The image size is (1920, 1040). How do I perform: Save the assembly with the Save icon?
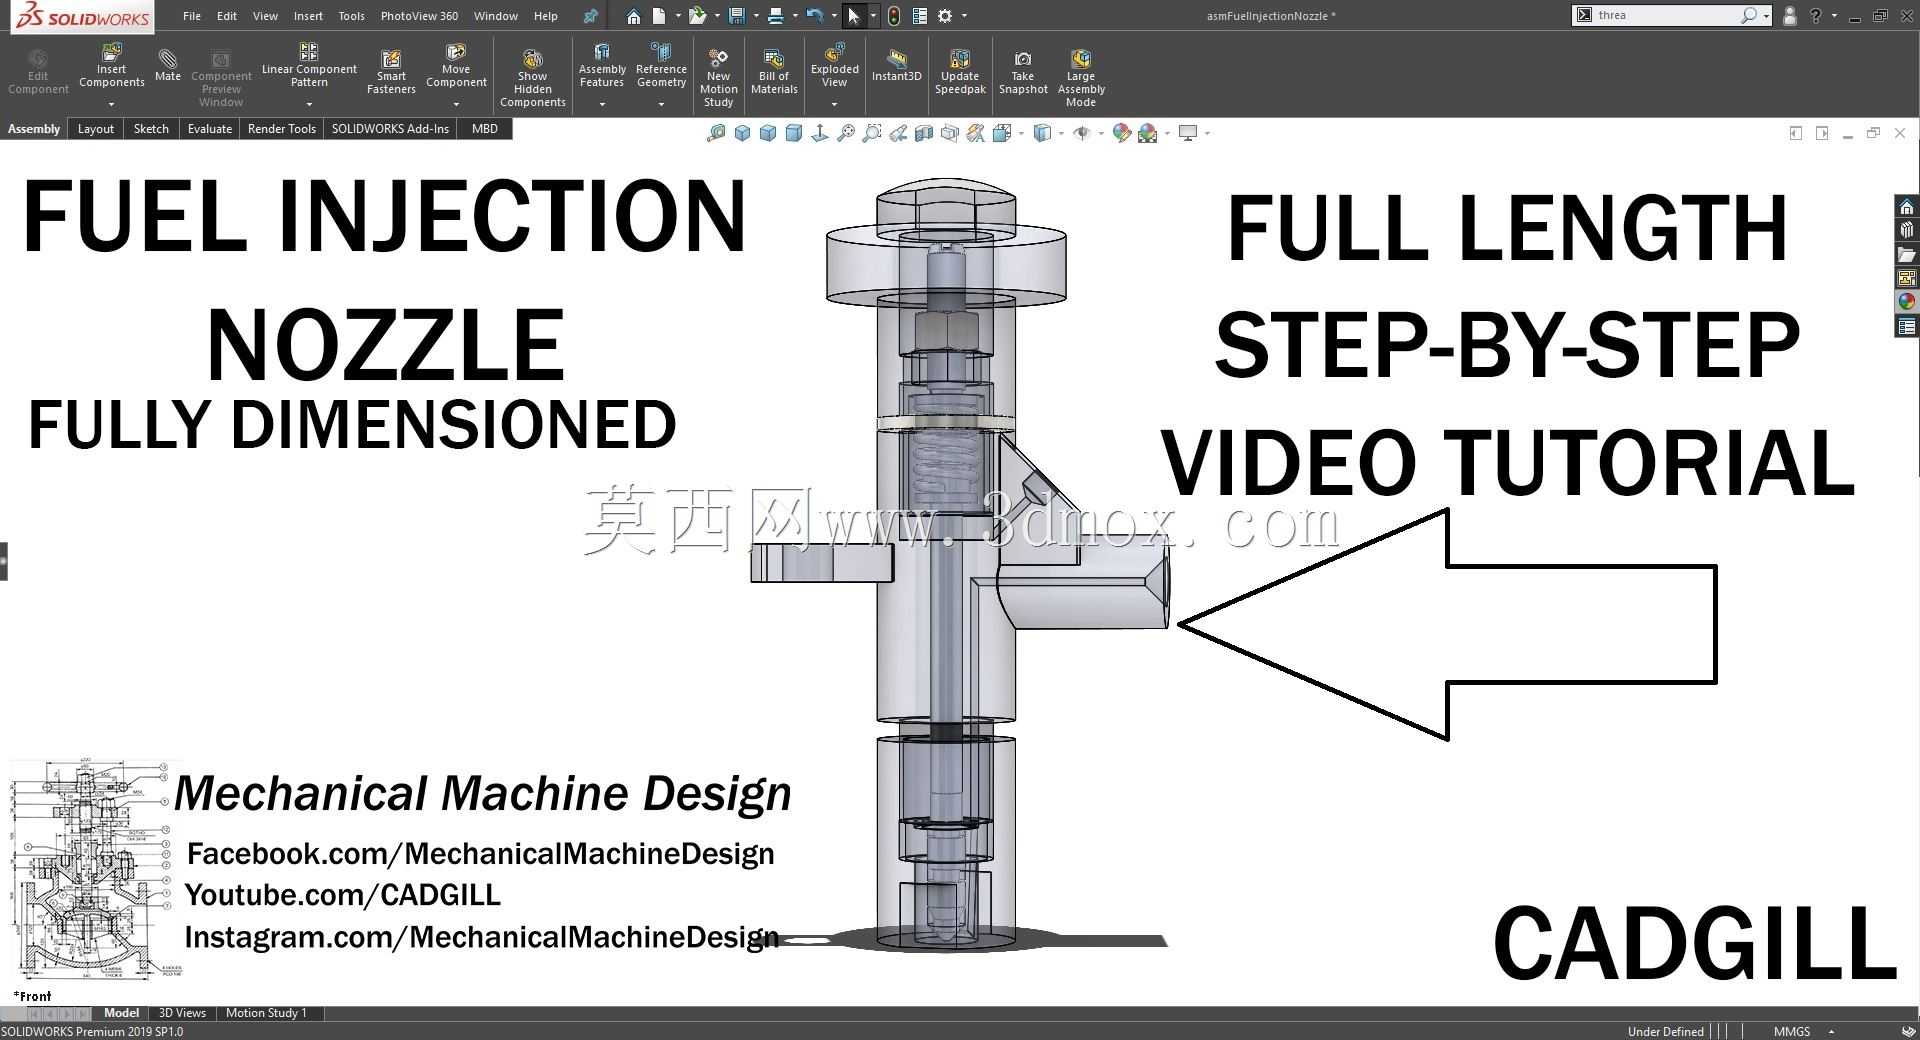737,16
